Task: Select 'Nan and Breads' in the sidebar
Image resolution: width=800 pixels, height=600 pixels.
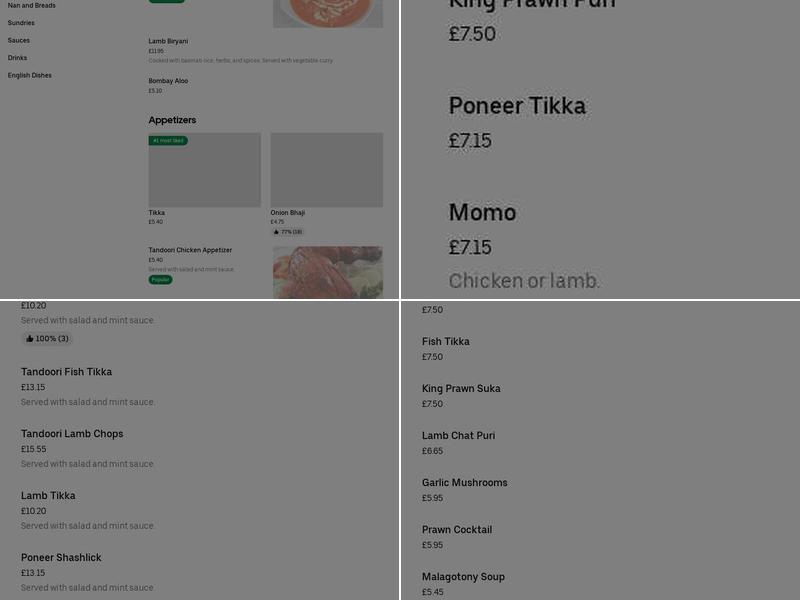Action: click(29, 4)
